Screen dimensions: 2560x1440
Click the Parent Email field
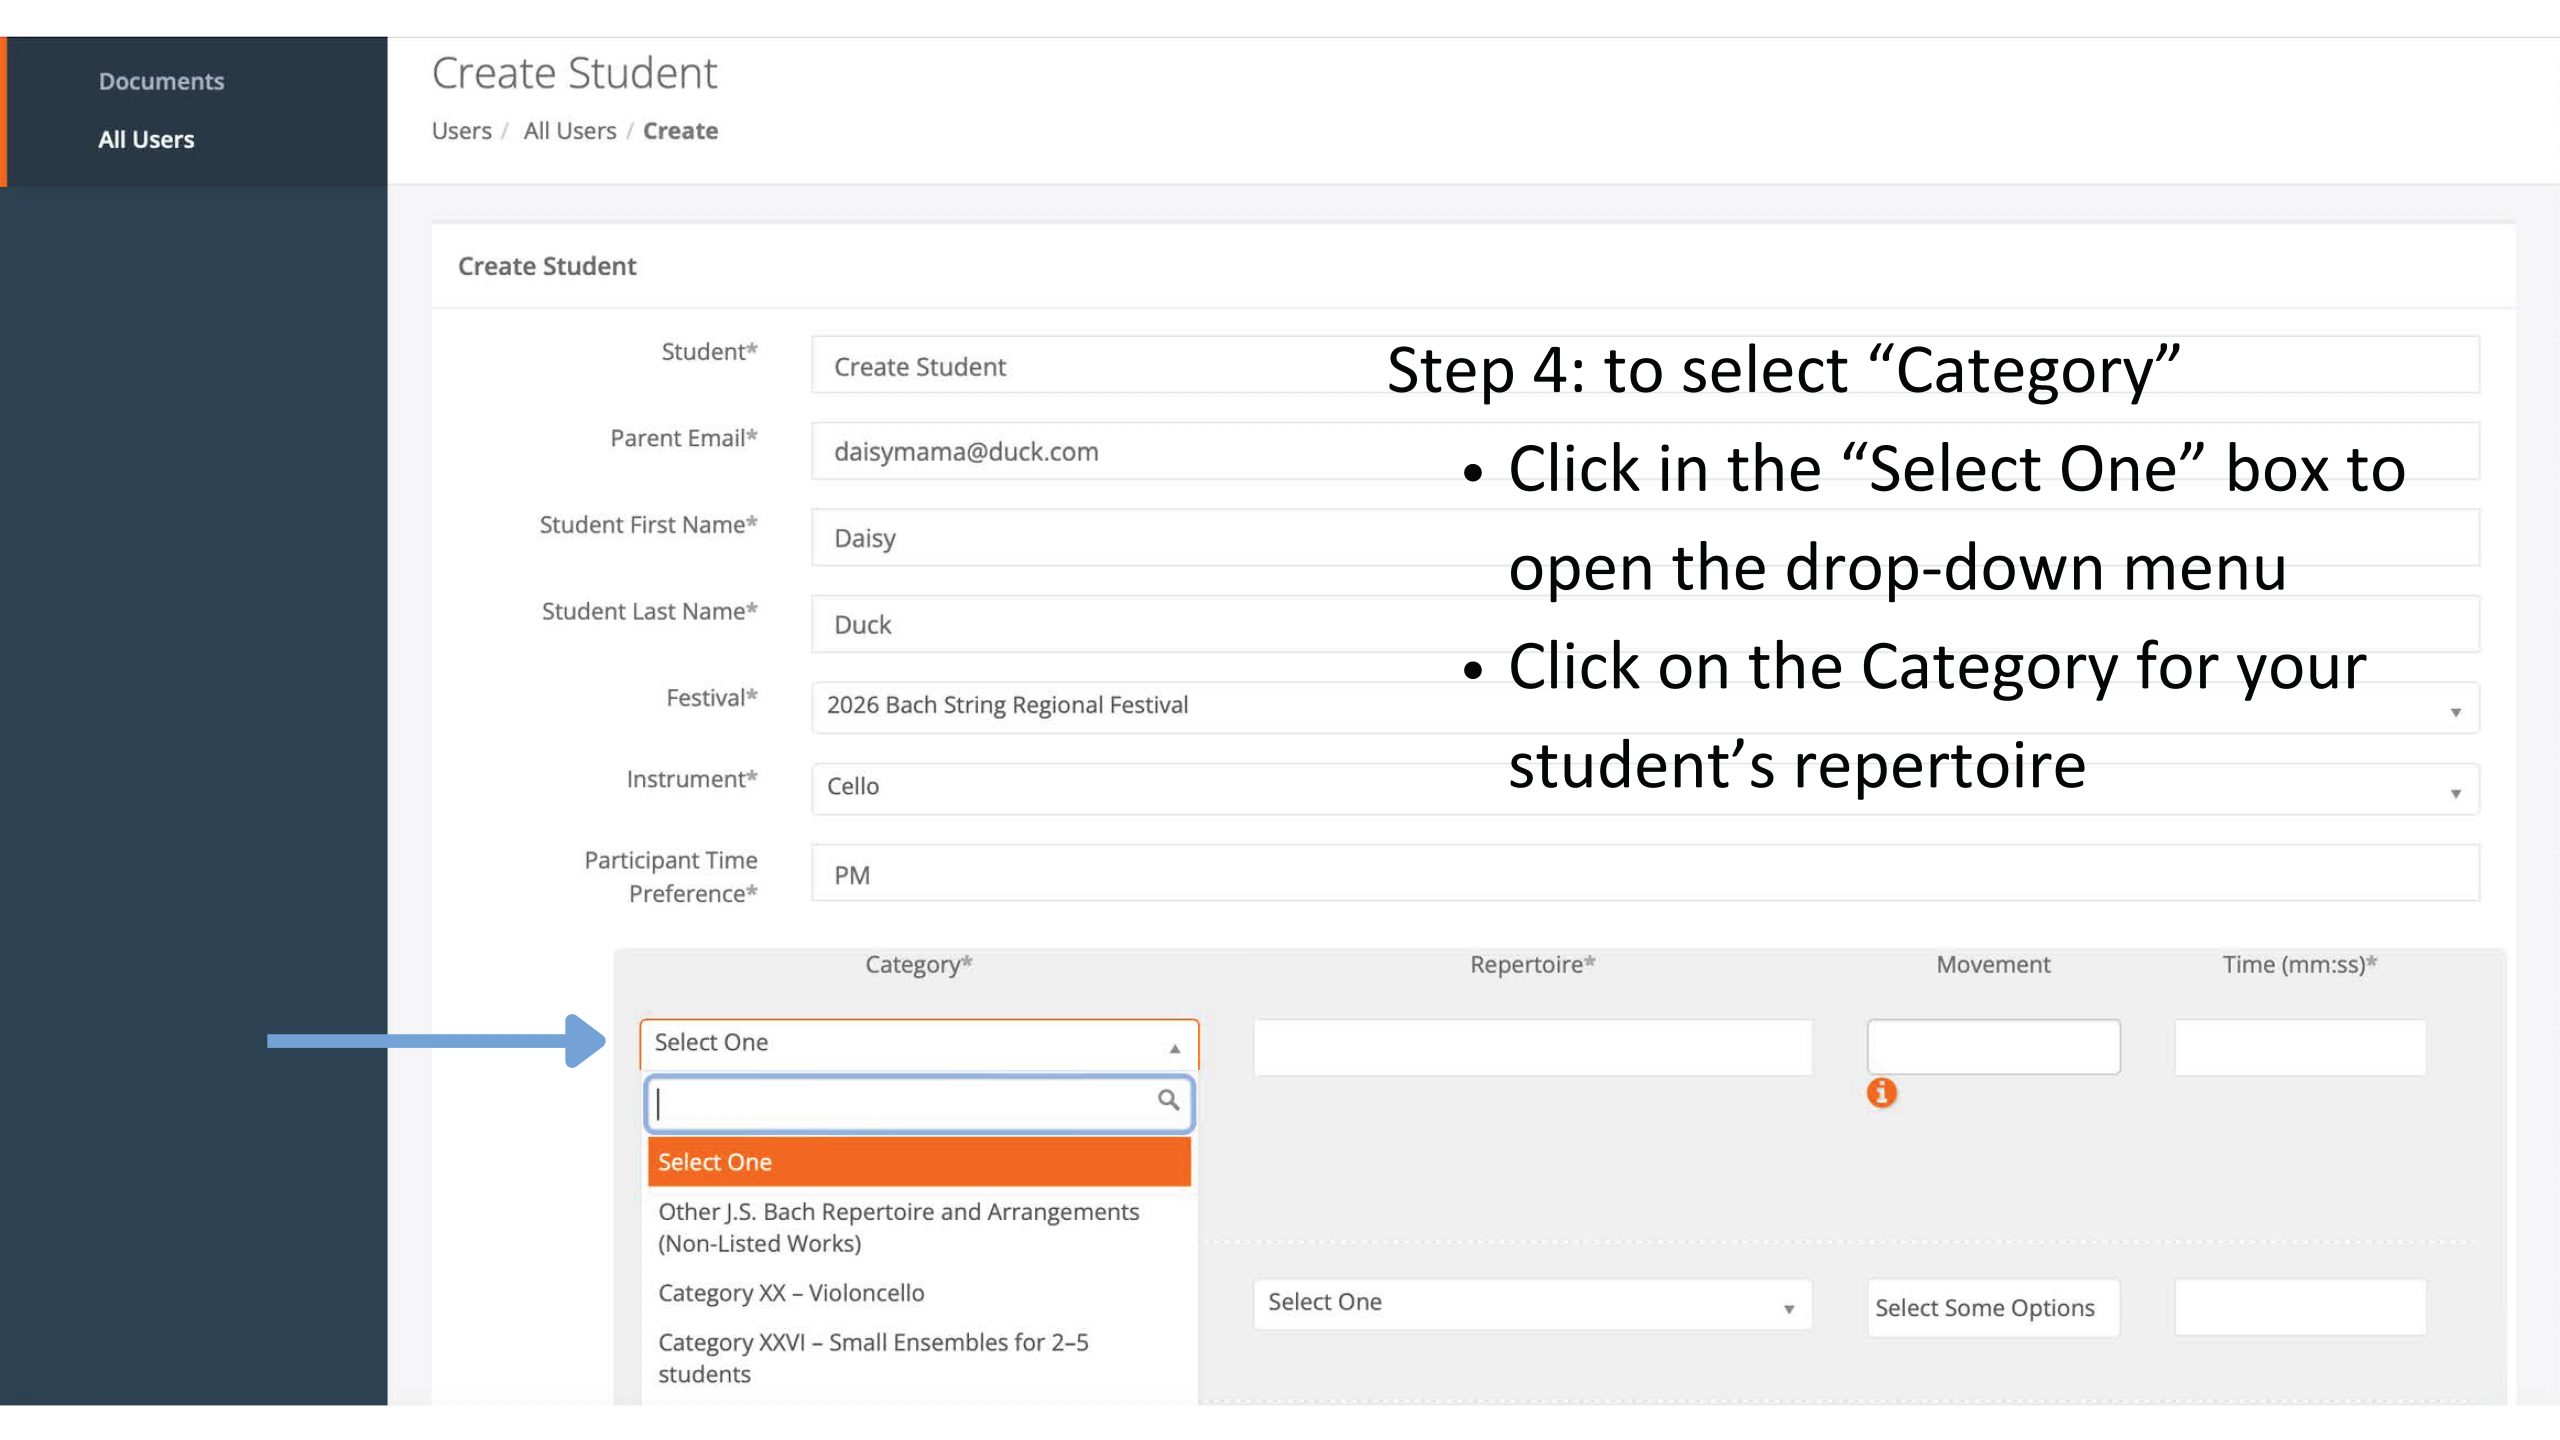[x=1100, y=451]
